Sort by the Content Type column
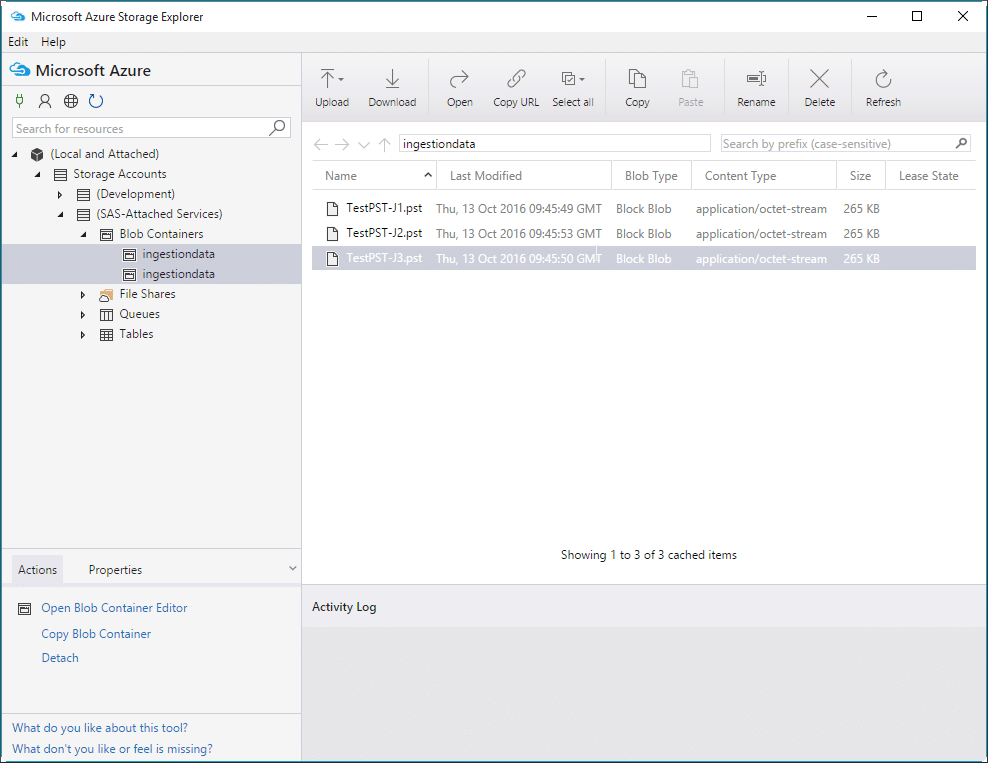Viewport: 988px width, 763px height. click(764, 176)
